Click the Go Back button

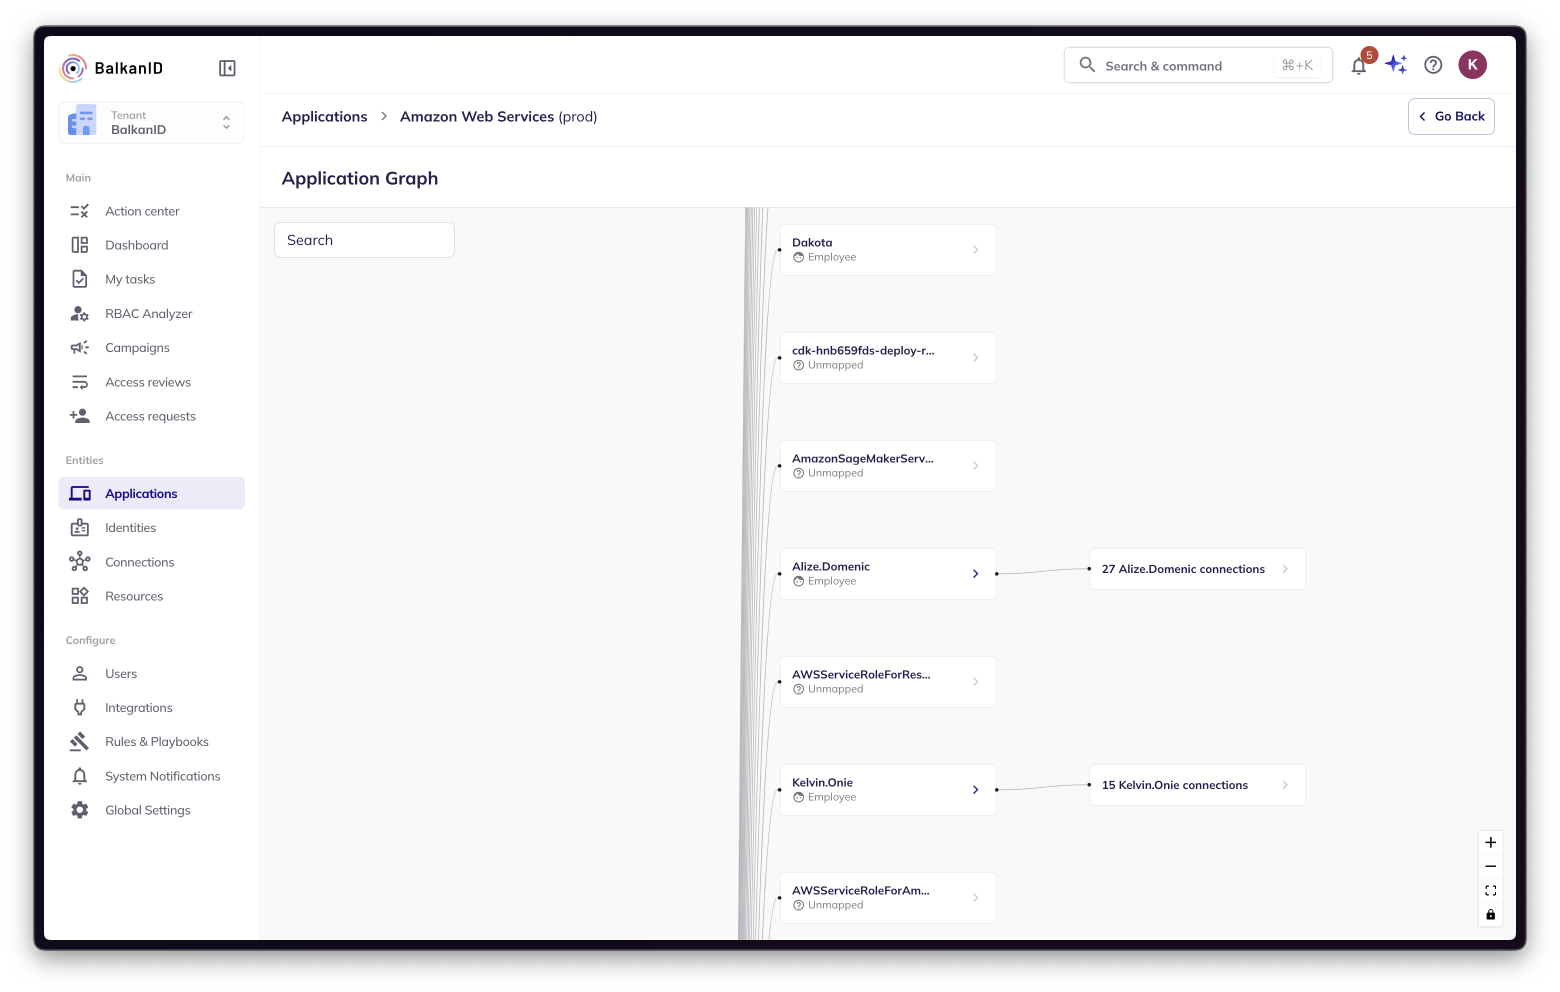click(1450, 117)
